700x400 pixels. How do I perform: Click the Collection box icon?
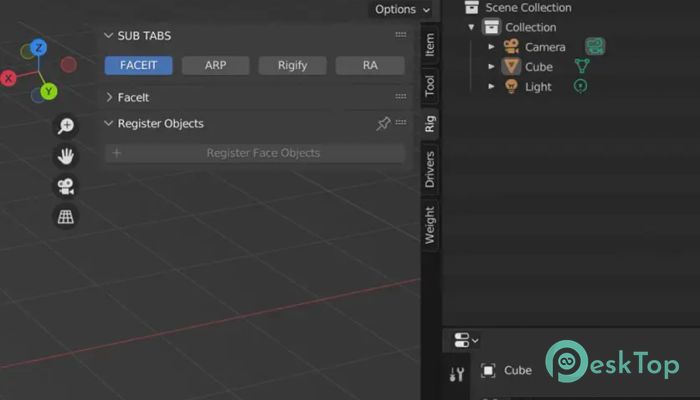point(491,27)
